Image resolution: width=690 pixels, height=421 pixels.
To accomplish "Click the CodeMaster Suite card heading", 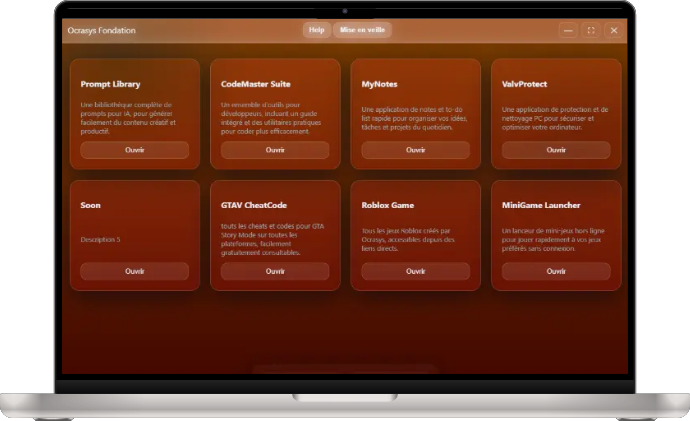I will coord(256,84).
